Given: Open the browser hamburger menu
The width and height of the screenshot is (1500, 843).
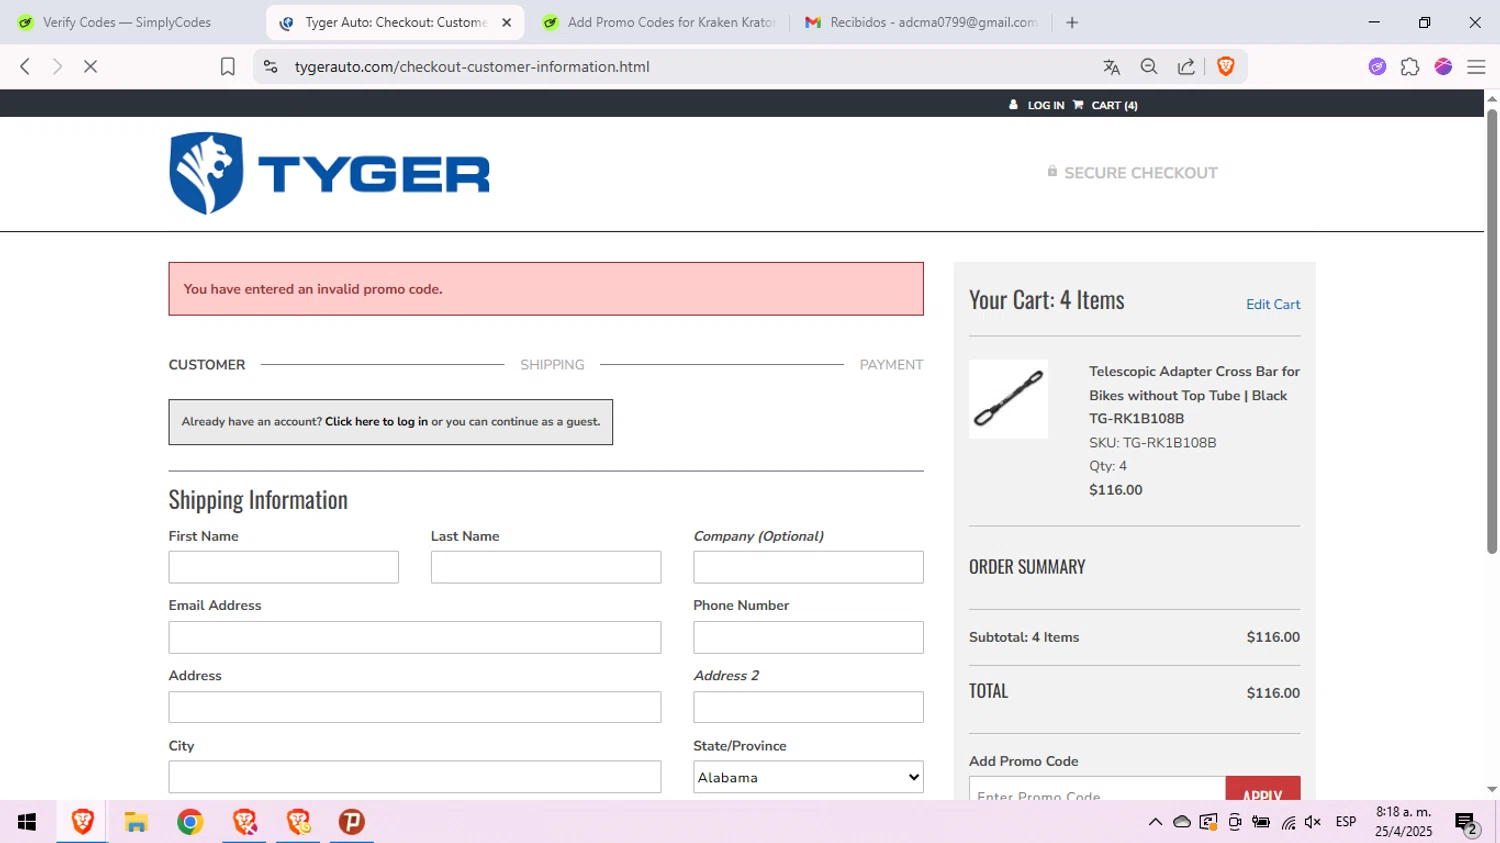Looking at the screenshot, I should coord(1476,67).
